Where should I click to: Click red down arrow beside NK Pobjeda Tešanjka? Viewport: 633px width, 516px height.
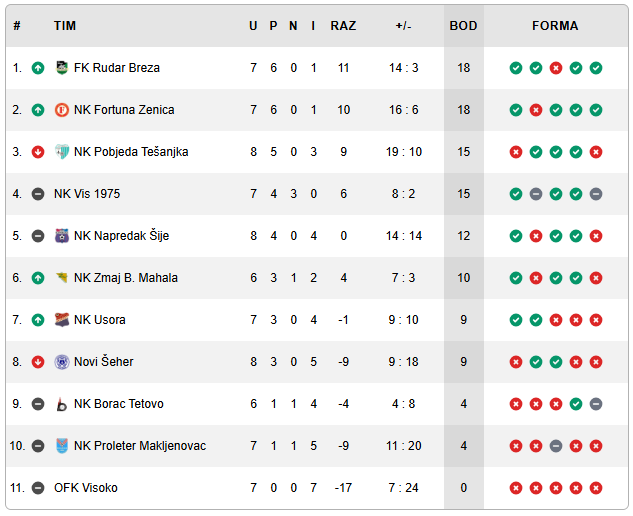pyautogui.click(x=38, y=152)
